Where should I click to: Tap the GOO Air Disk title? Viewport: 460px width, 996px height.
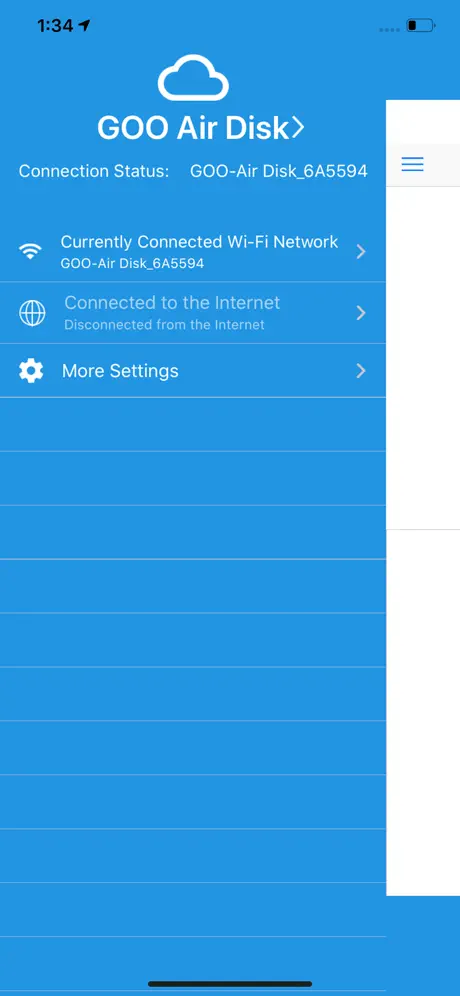click(193, 128)
